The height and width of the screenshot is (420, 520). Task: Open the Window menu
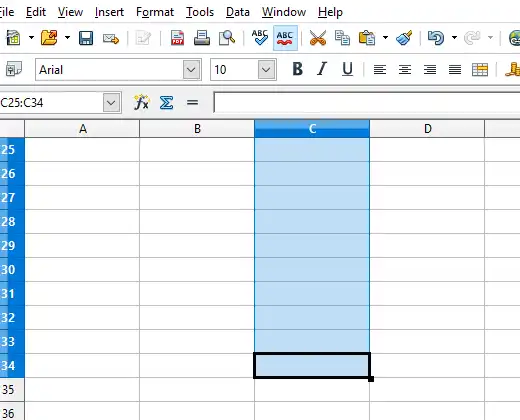coord(284,12)
